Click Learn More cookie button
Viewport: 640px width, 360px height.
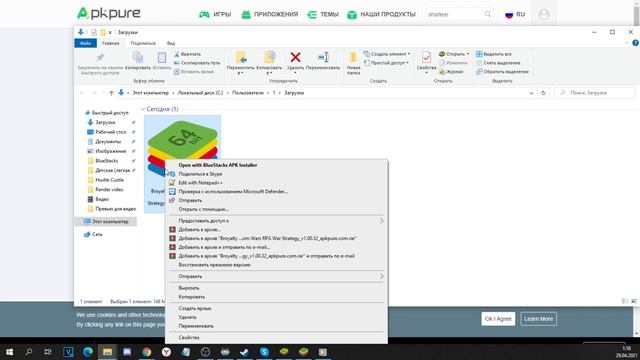(538, 319)
